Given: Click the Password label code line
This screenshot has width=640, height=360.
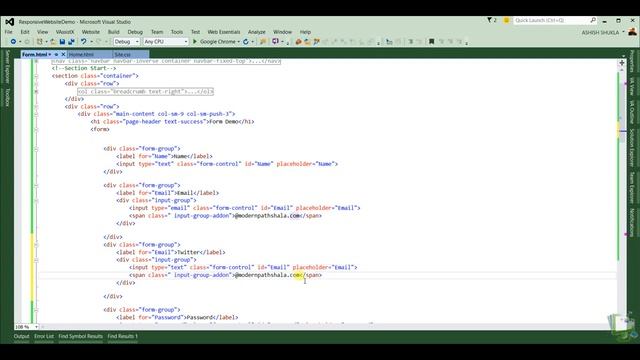Looking at the screenshot, I should point(177,317).
